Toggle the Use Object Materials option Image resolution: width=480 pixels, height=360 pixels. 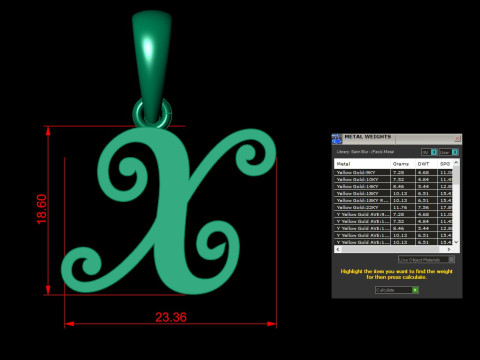click(x=426, y=259)
